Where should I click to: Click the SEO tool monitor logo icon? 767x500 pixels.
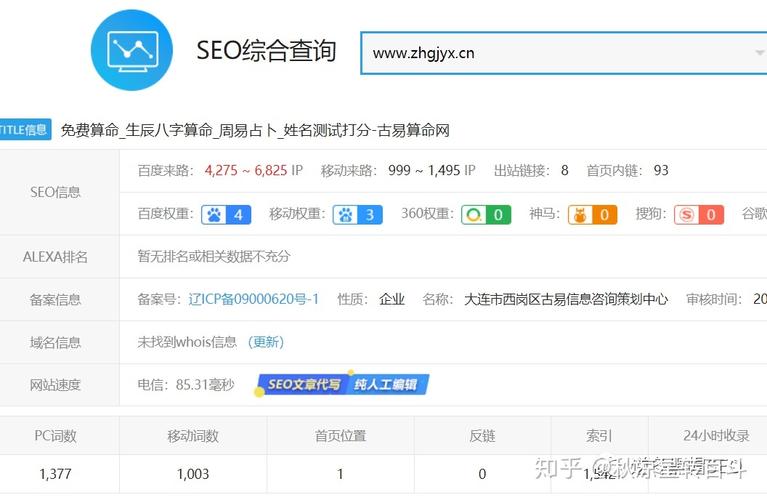(132, 50)
